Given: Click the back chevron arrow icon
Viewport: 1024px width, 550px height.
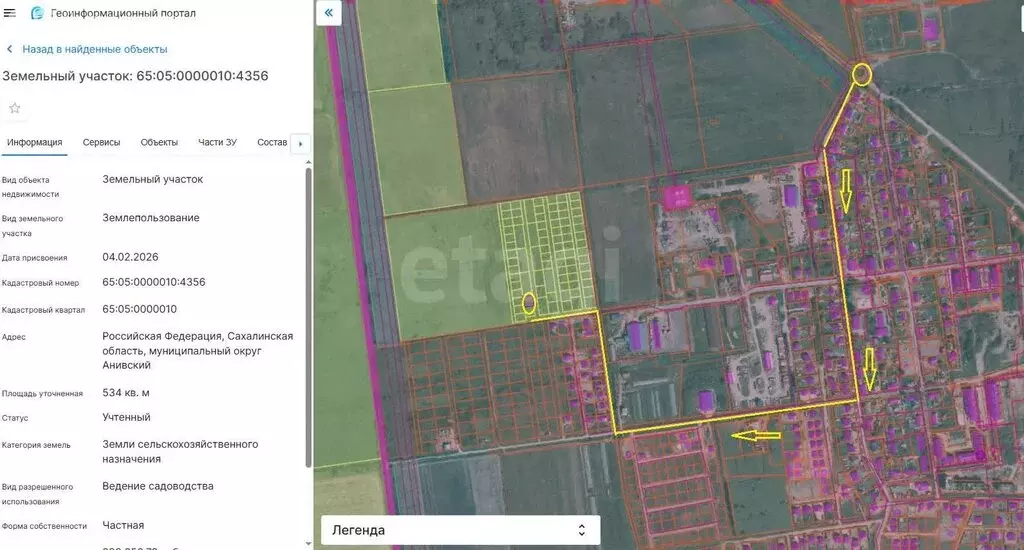Looking at the screenshot, I should (10, 49).
